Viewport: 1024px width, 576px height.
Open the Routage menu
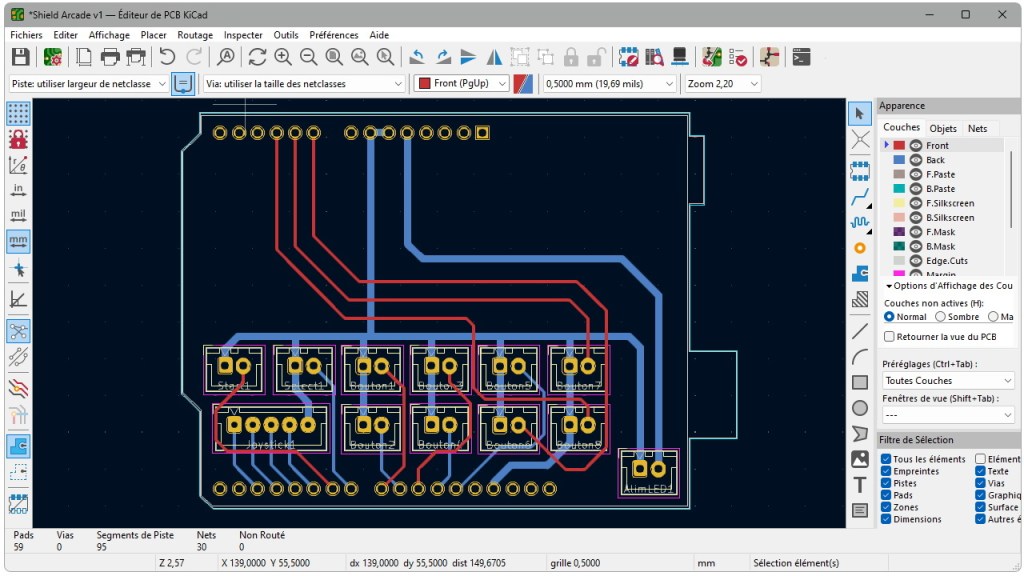click(x=195, y=34)
